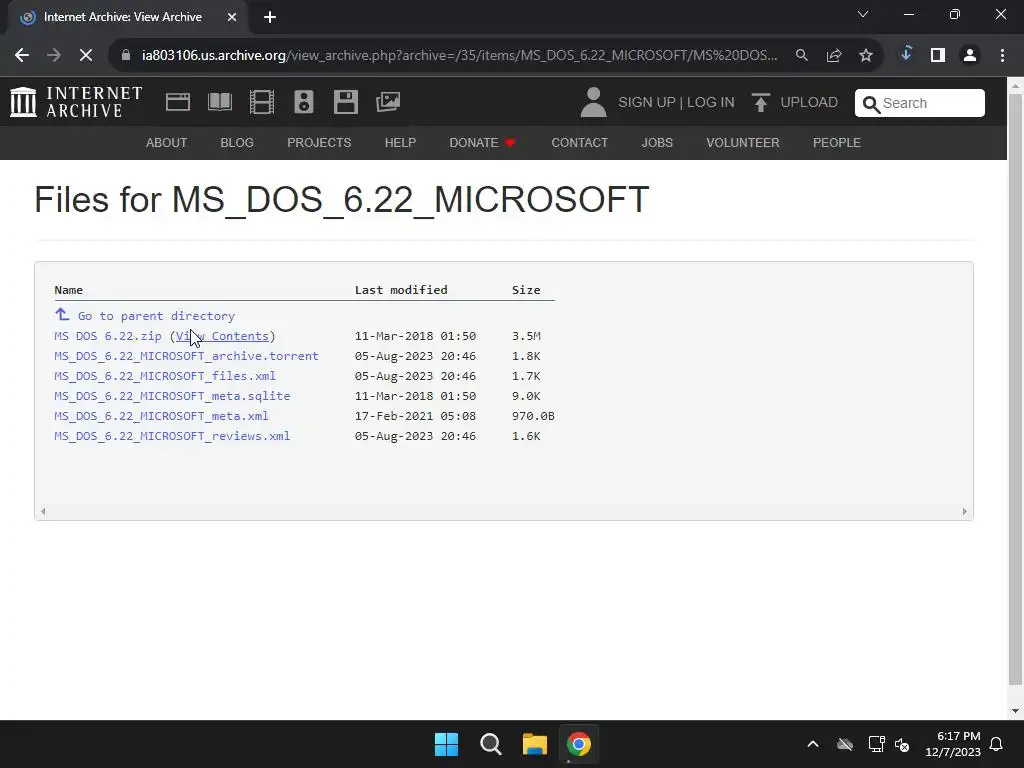The width and height of the screenshot is (1024, 768).
Task: Click the browser forward arrow
Action: pos(54,56)
